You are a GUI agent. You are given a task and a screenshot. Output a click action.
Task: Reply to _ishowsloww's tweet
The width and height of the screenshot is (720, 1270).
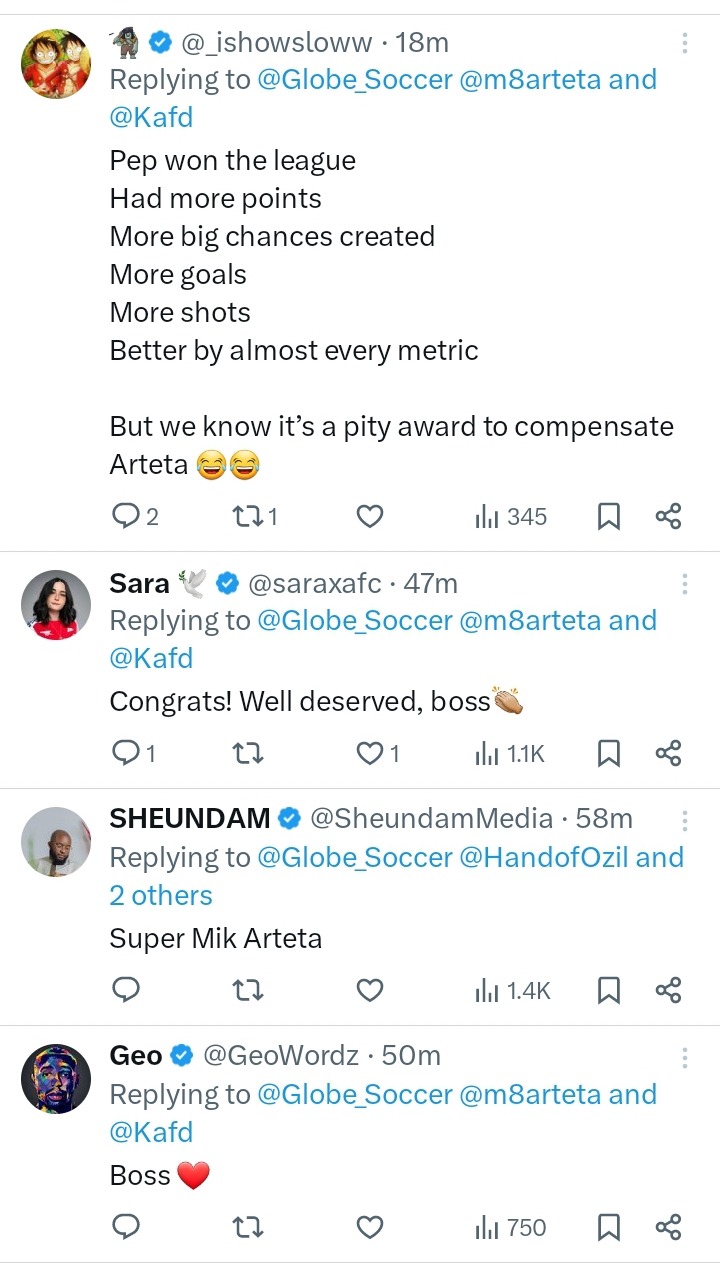tap(126, 516)
